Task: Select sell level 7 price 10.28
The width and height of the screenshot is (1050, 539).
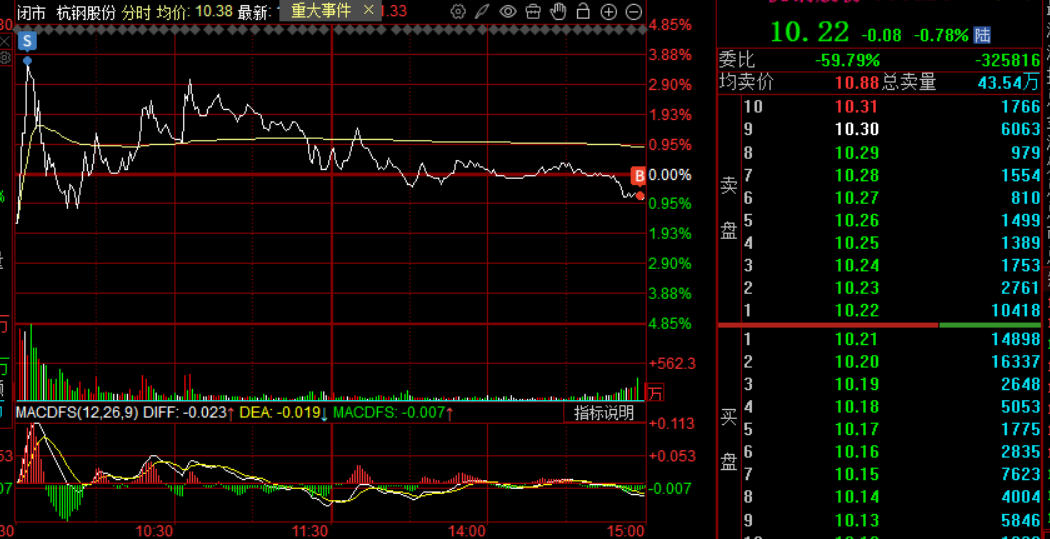Action: [856, 175]
